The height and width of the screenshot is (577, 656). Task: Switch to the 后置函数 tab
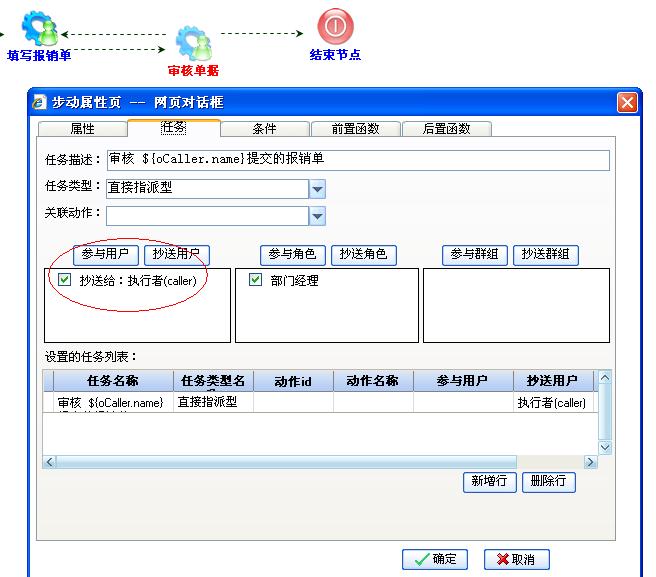coord(447,129)
